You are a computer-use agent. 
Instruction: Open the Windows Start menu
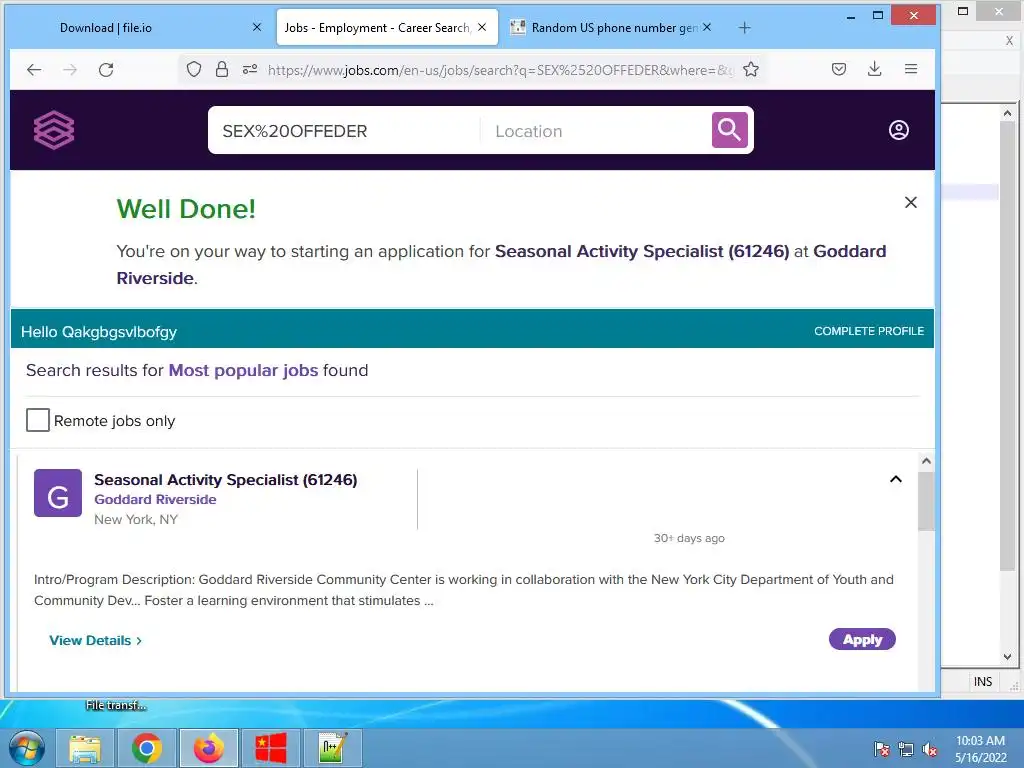click(26, 748)
